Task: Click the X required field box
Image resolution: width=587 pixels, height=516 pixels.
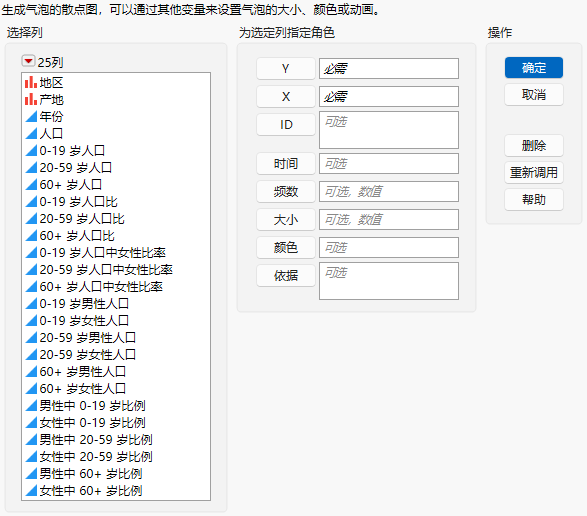Action: [389, 97]
